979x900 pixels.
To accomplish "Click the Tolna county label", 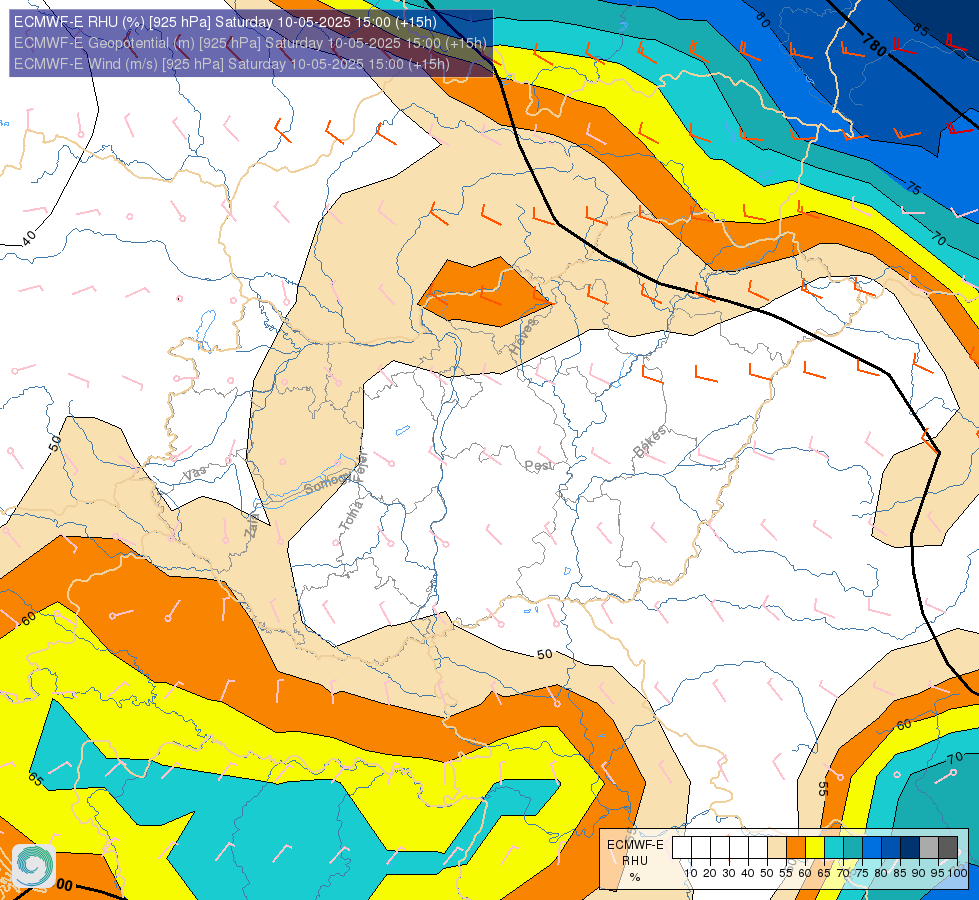I will [x=351, y=515].
